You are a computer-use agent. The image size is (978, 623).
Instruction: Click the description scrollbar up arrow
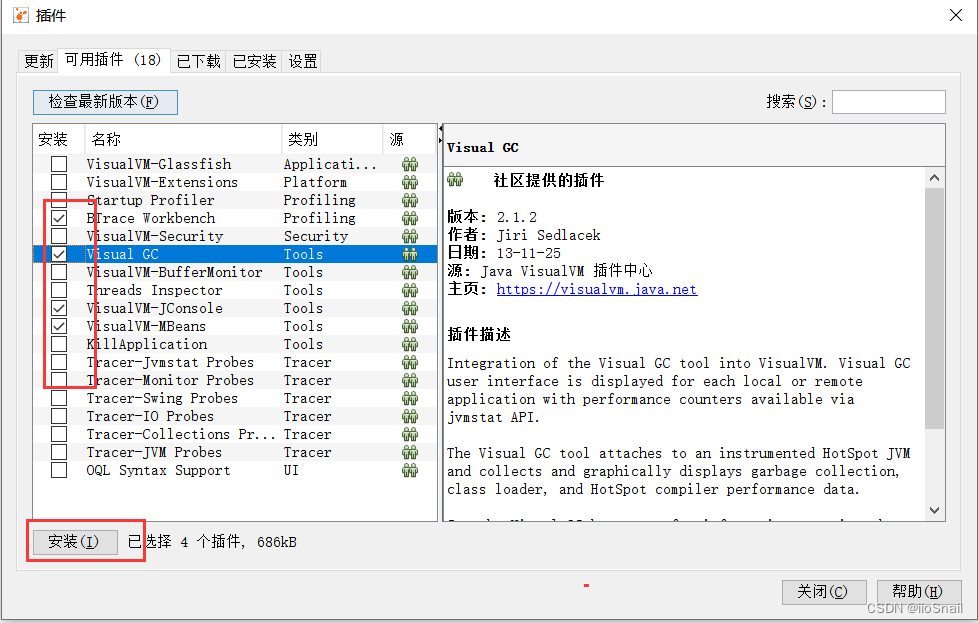pos(934,178)
